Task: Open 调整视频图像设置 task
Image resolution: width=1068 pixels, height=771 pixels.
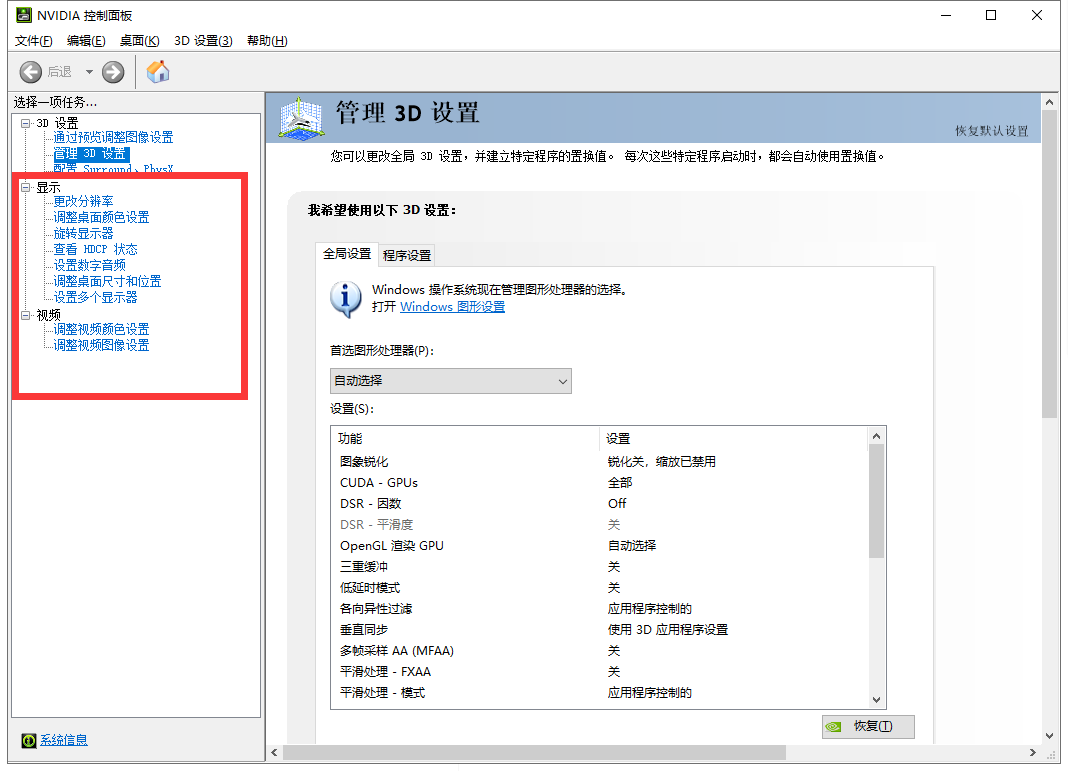Action: coord(101,345)
